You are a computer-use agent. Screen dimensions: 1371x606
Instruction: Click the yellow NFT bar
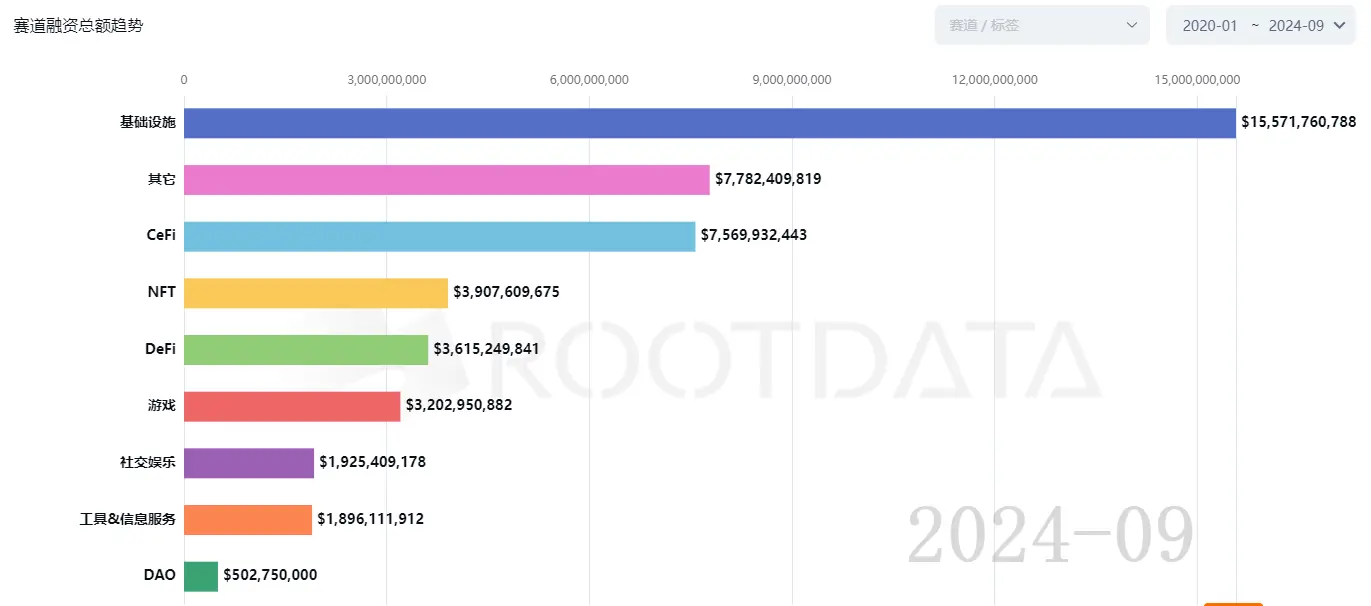(x=315, y=293)
